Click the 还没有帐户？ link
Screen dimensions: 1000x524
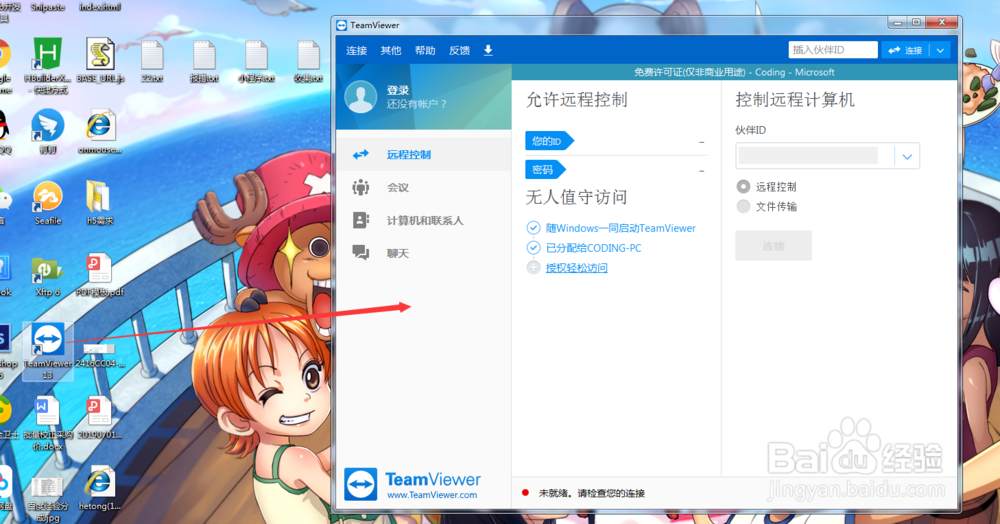[416, 104]
